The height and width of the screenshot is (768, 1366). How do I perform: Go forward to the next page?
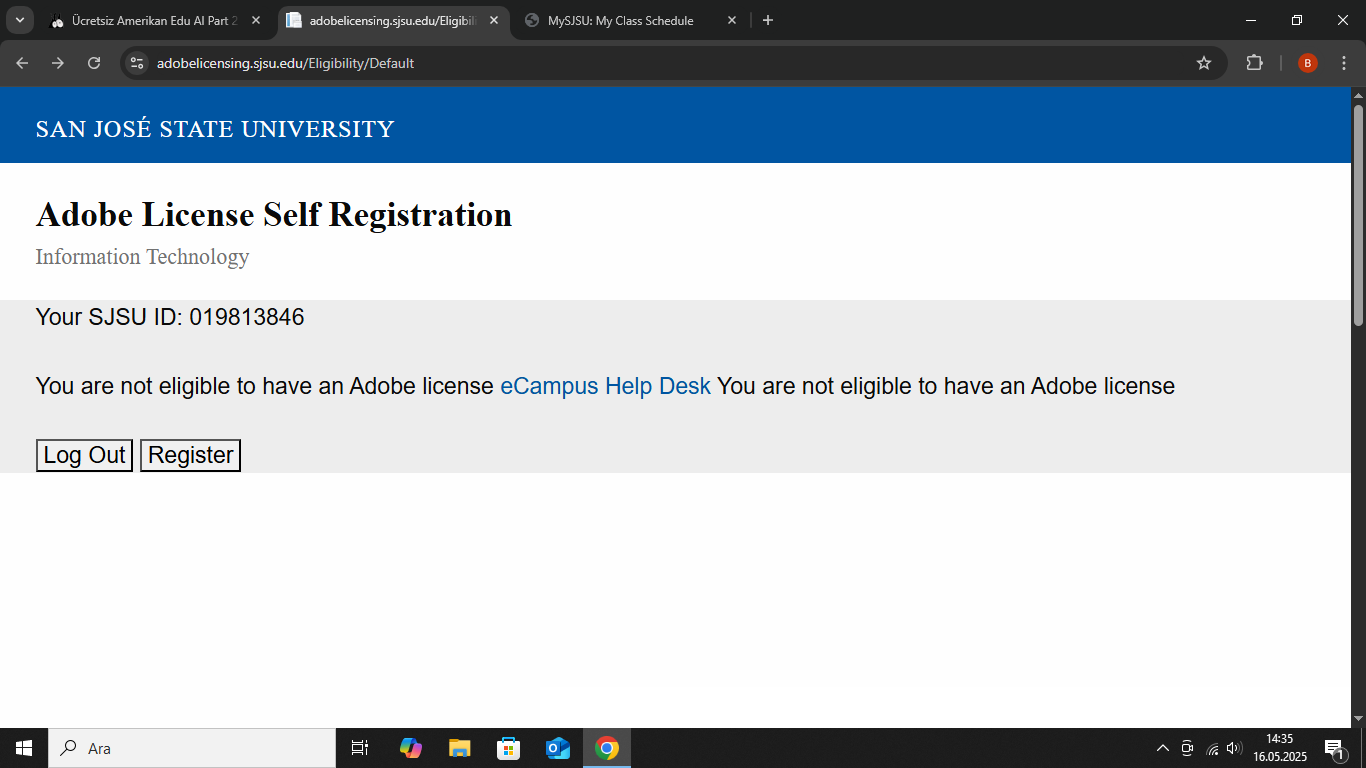coord(58,63)
